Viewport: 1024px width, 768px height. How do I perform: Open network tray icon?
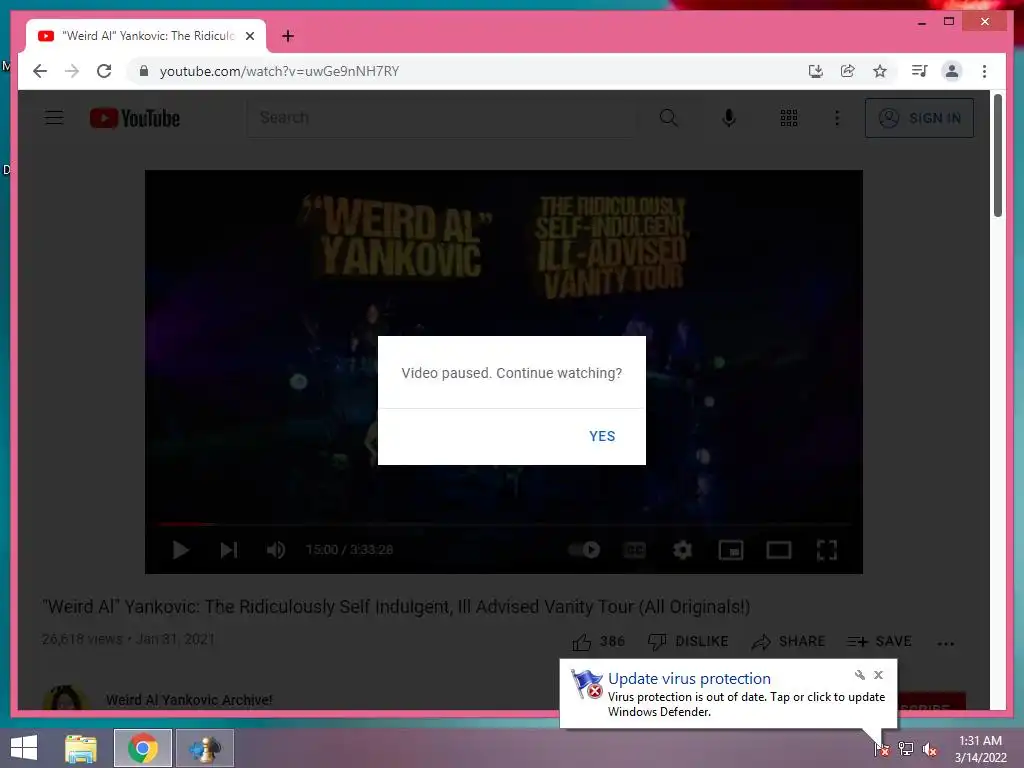coord(906,748)
